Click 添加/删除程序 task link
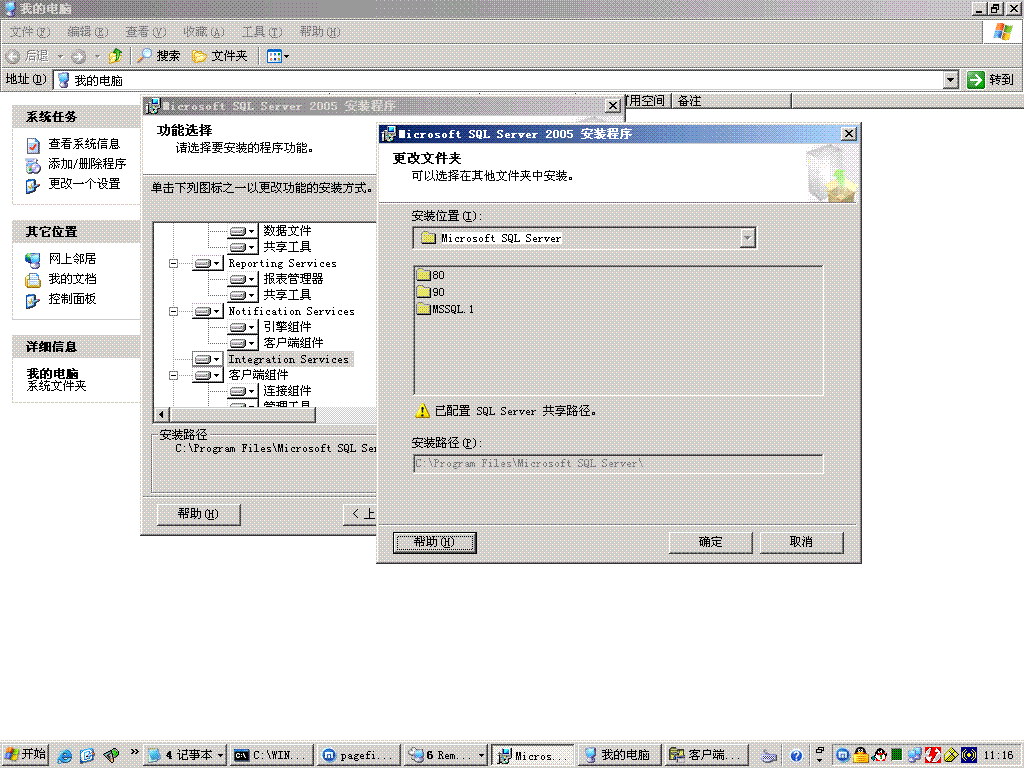The height and width of the screenshot is (768, 1024). click(87, 164)
